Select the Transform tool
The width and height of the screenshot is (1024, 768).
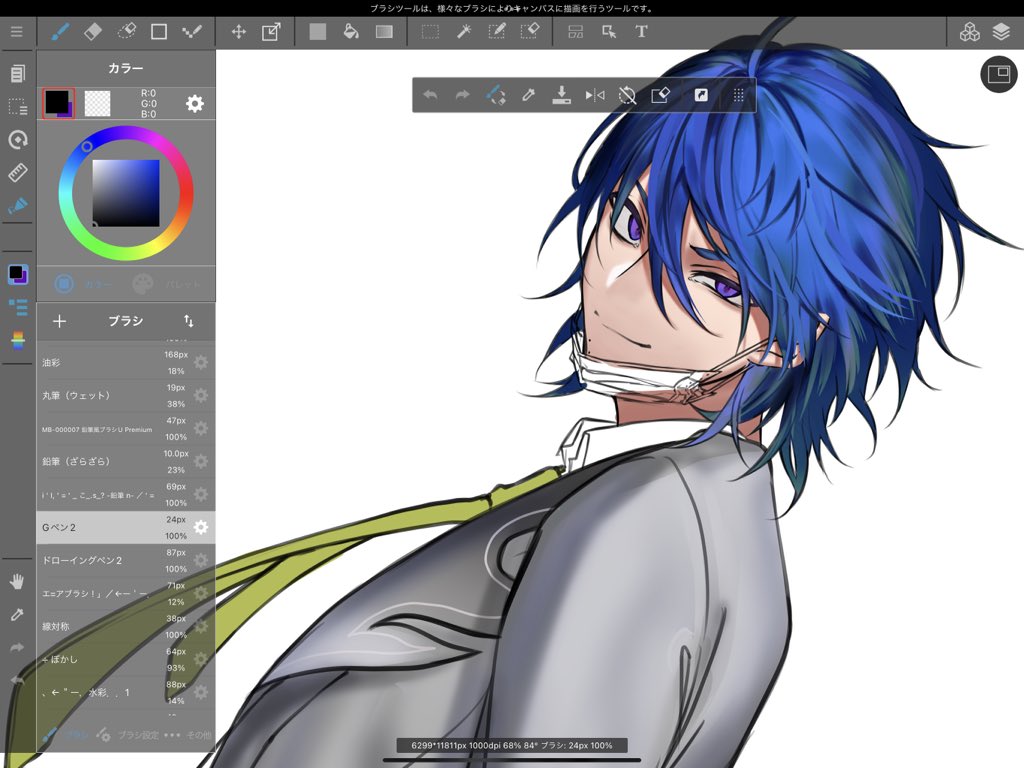(x=271, y=31)
